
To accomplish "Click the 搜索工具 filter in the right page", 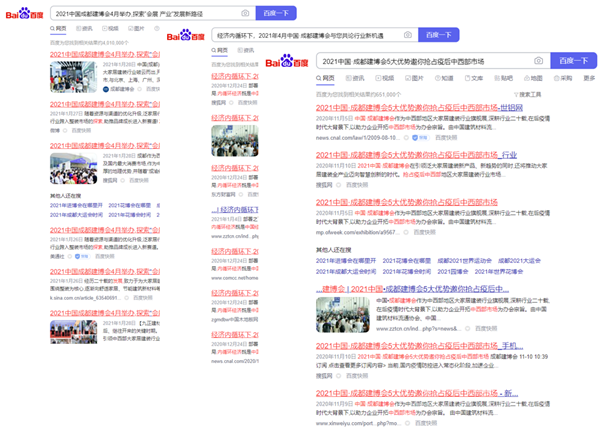I will pyautogui.click(x=527, y=94).
